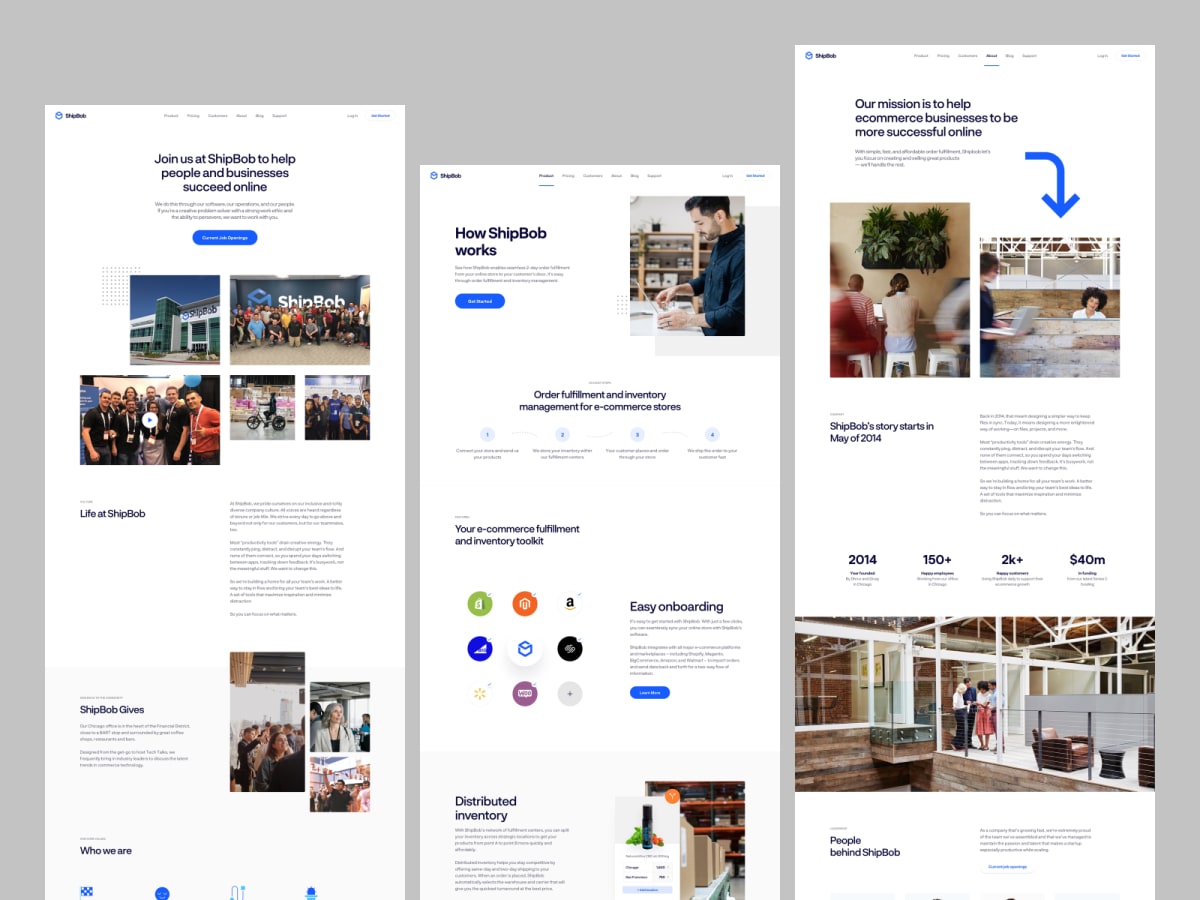Image resolution: width=1200 pixels, height=900 pixels.
Task: Click Get Started in the mission page header
Action: tap(1131, 56)
